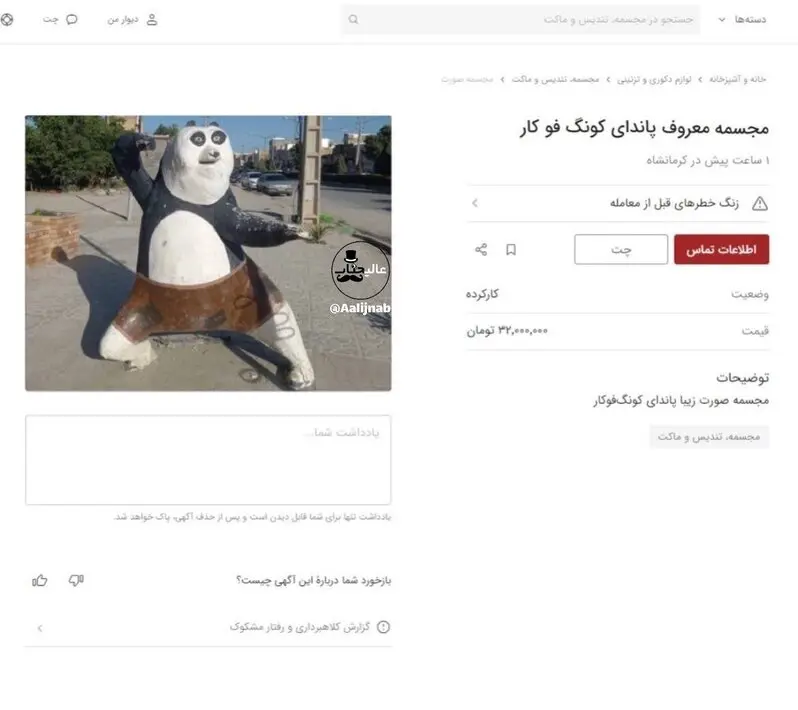This screenshot has width=798, height=710.
Task: Click the share icon beside the bookmark
Action: (481, 250)
